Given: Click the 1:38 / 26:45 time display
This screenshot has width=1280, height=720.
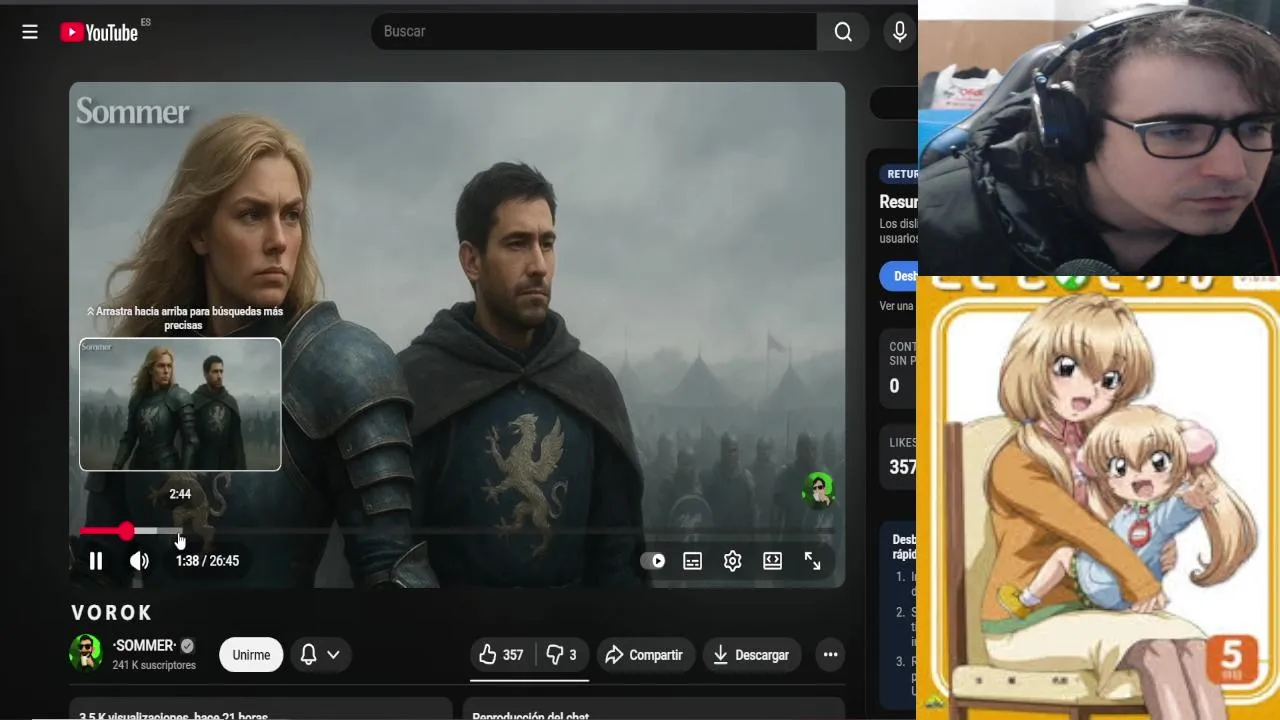Looking at the screenshot, I should coord(207,561).
